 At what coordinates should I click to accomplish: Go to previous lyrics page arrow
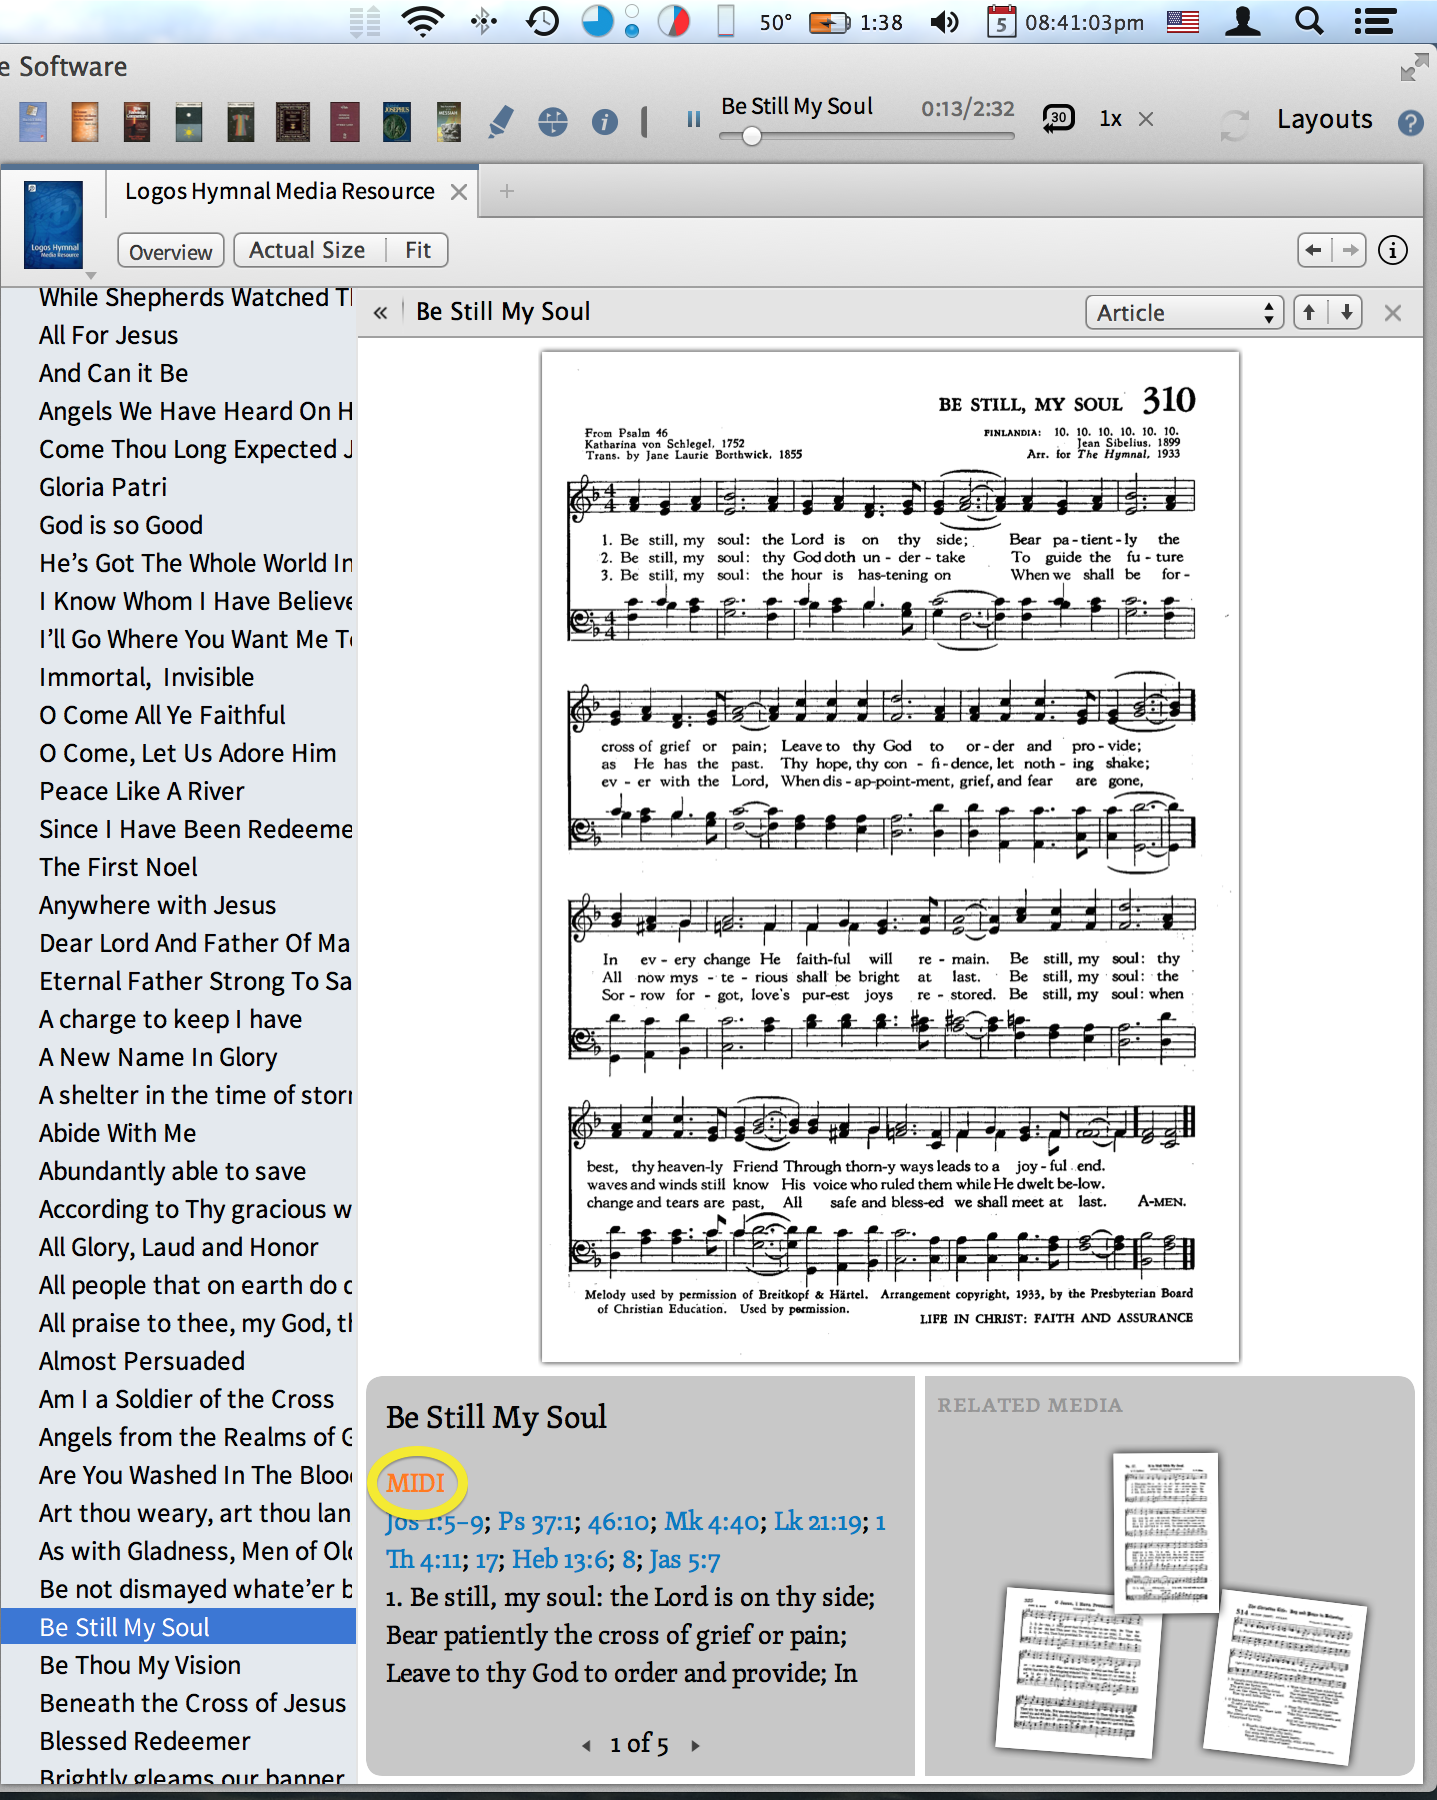586,1745
